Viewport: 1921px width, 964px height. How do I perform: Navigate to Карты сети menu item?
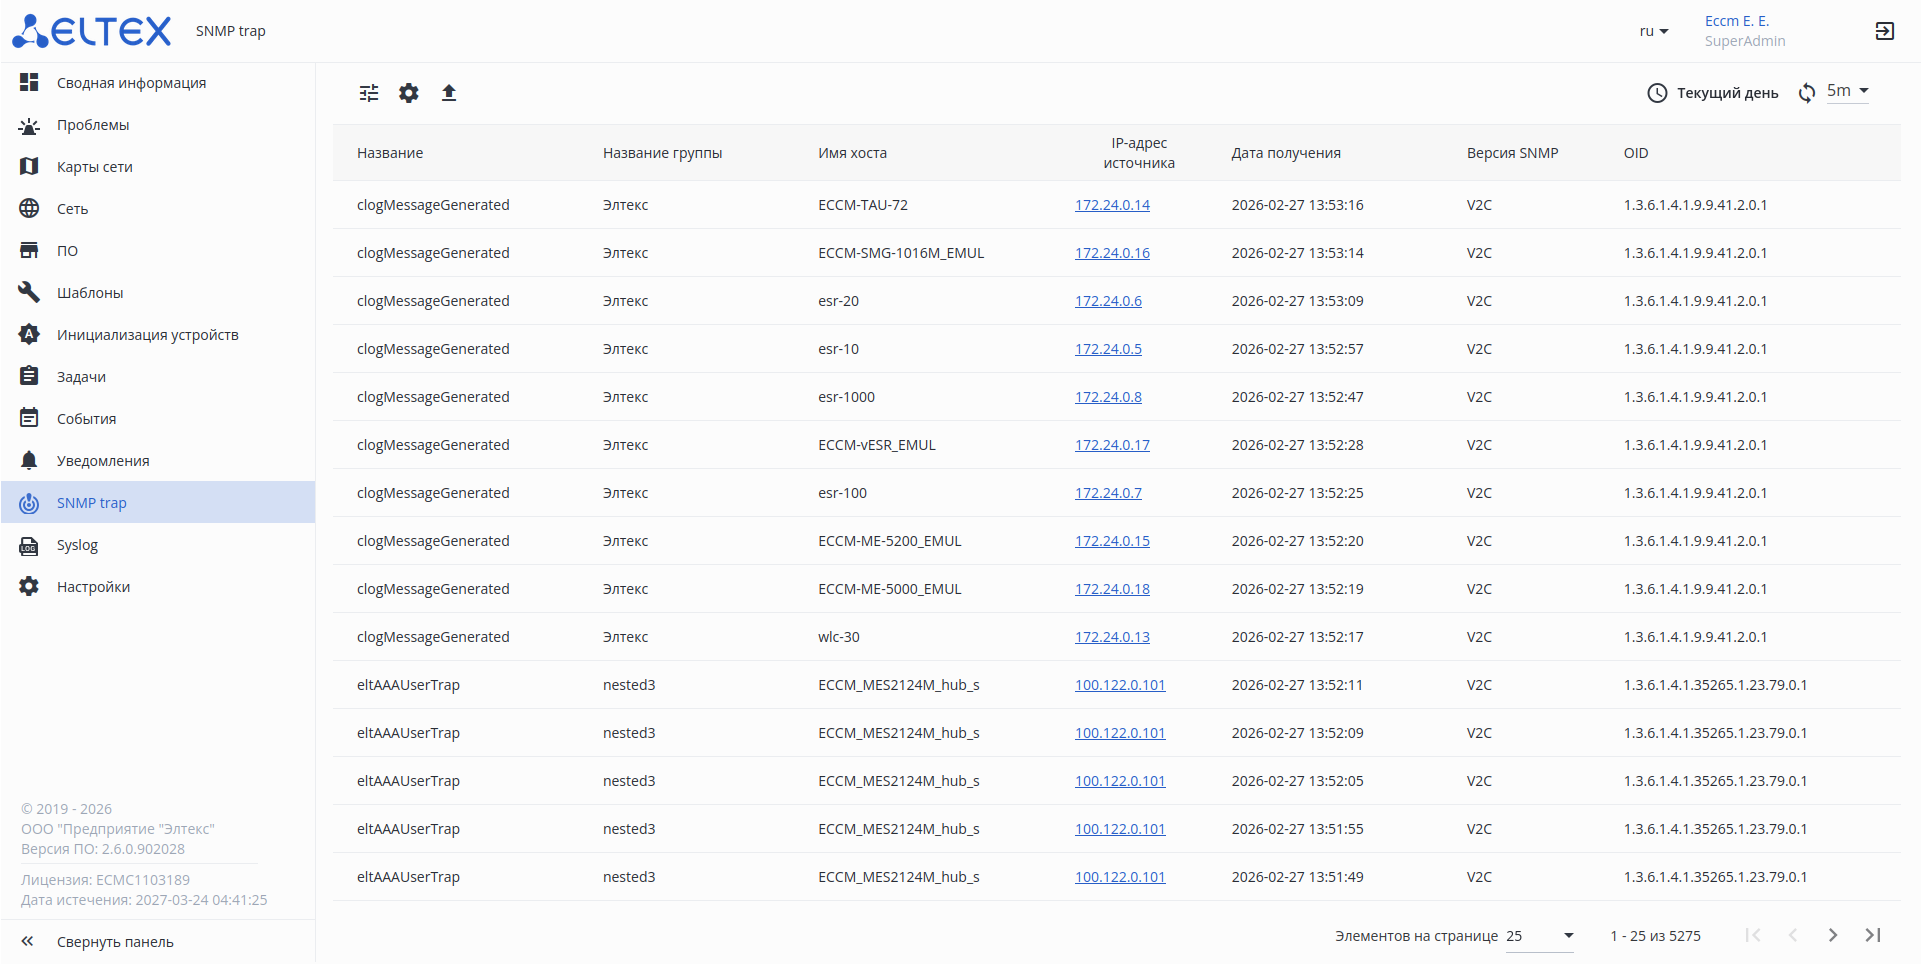point(94,167)
